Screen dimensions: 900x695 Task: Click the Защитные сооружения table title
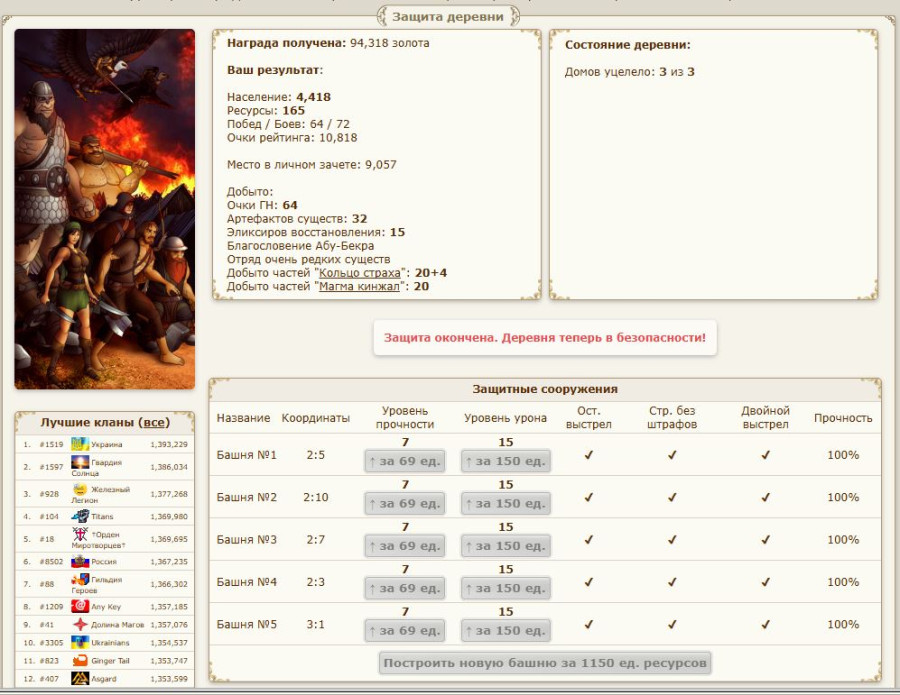545,389
